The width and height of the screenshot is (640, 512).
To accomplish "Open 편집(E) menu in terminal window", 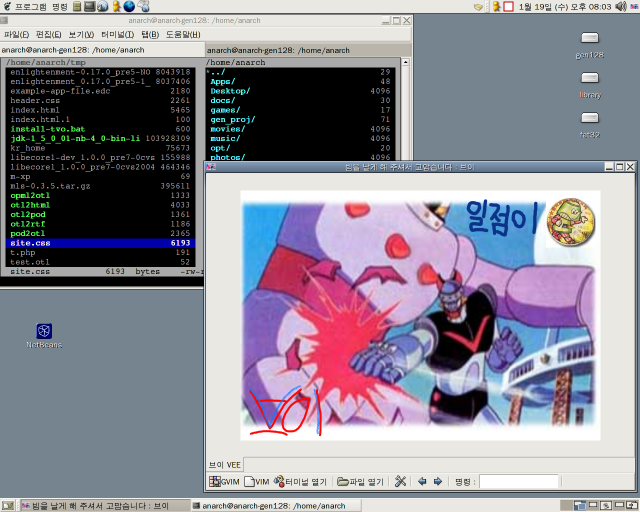I will pyautogui.click(x=49, y=35).
